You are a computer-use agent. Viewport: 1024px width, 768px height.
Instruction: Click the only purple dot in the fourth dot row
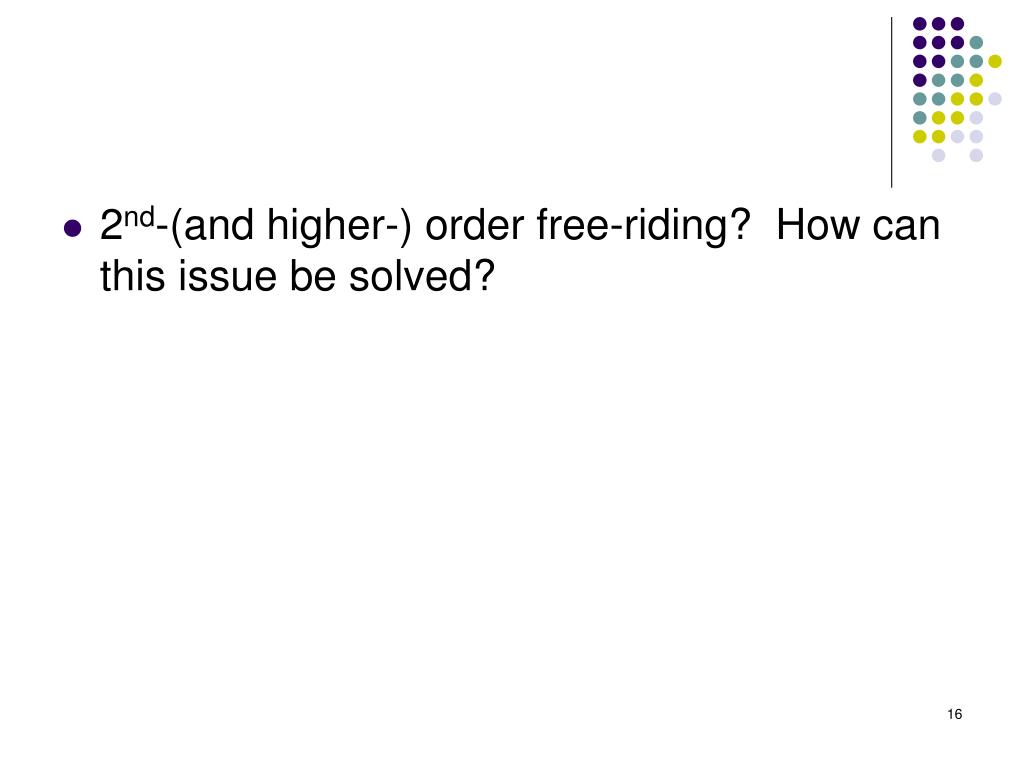pyautogui.click(x=920, y=80)
